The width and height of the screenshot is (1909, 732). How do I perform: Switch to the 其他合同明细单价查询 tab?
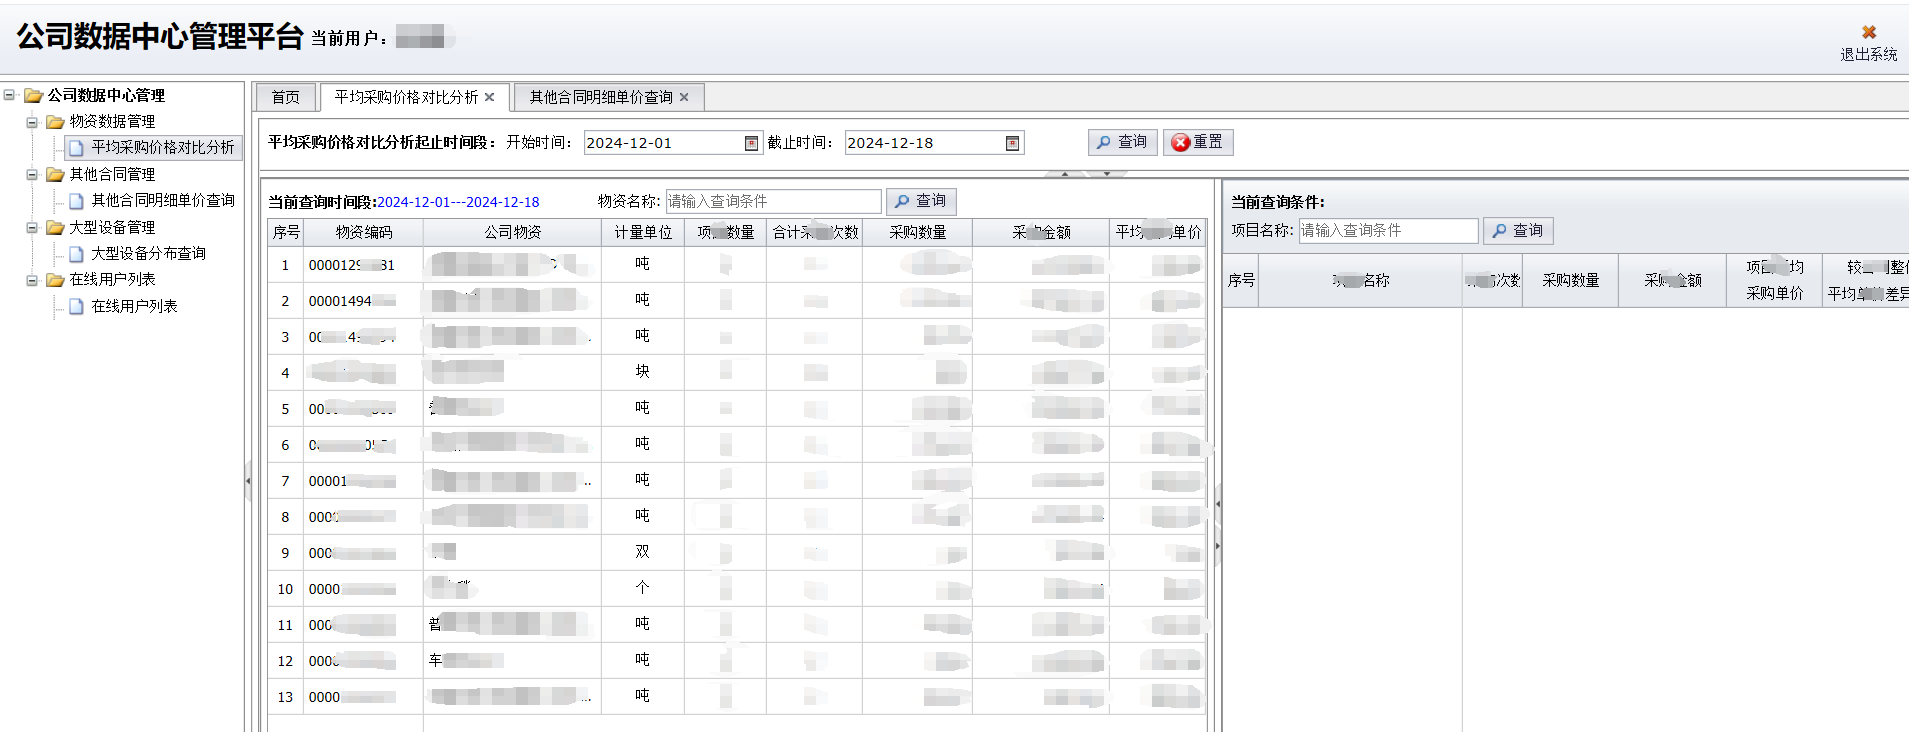(600, 97)
